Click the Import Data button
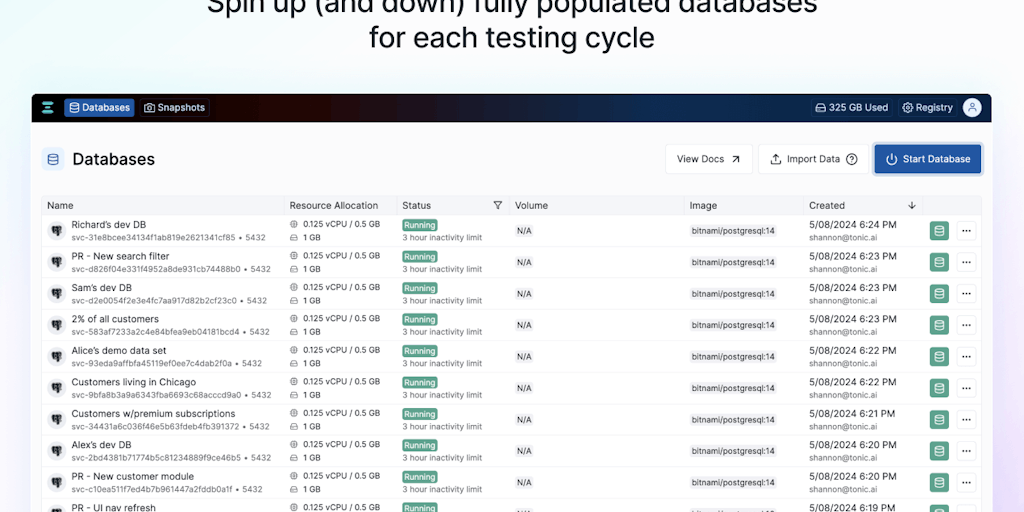This screenshot has width=1024, height=512. pyautogui.click(x=813, y=159)
